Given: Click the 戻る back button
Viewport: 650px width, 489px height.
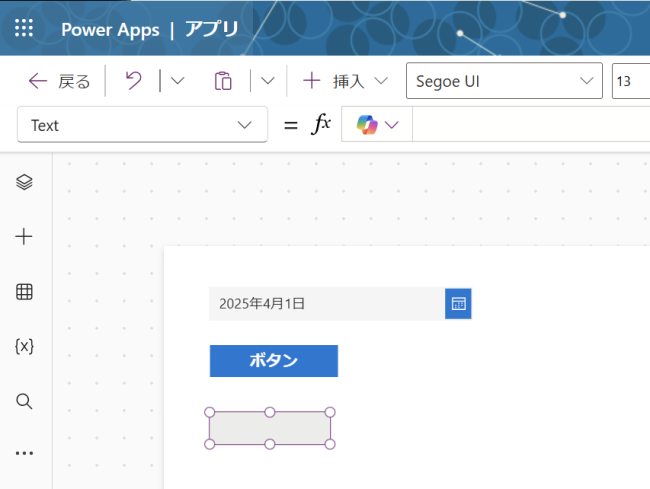Looking at the screenshot, I should tap(59, 81).
